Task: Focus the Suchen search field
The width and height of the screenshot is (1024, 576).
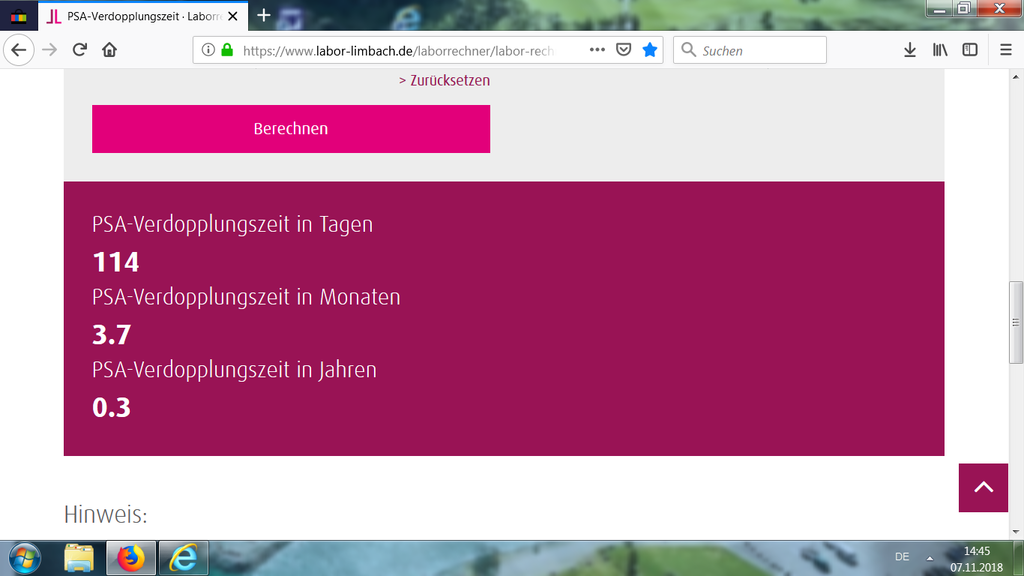Action: pyautogui.click(x=750, y=50)
